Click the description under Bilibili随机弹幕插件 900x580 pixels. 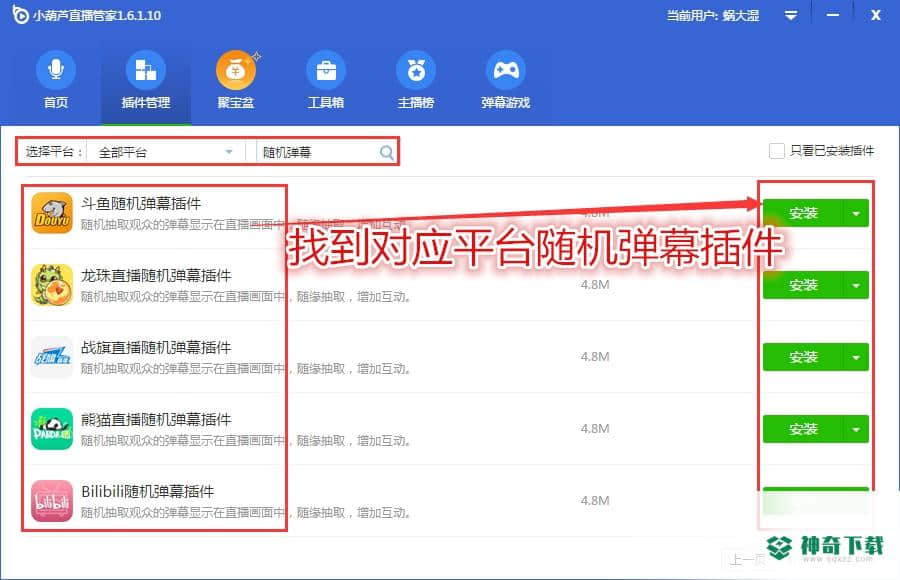[x=246, y=513]
